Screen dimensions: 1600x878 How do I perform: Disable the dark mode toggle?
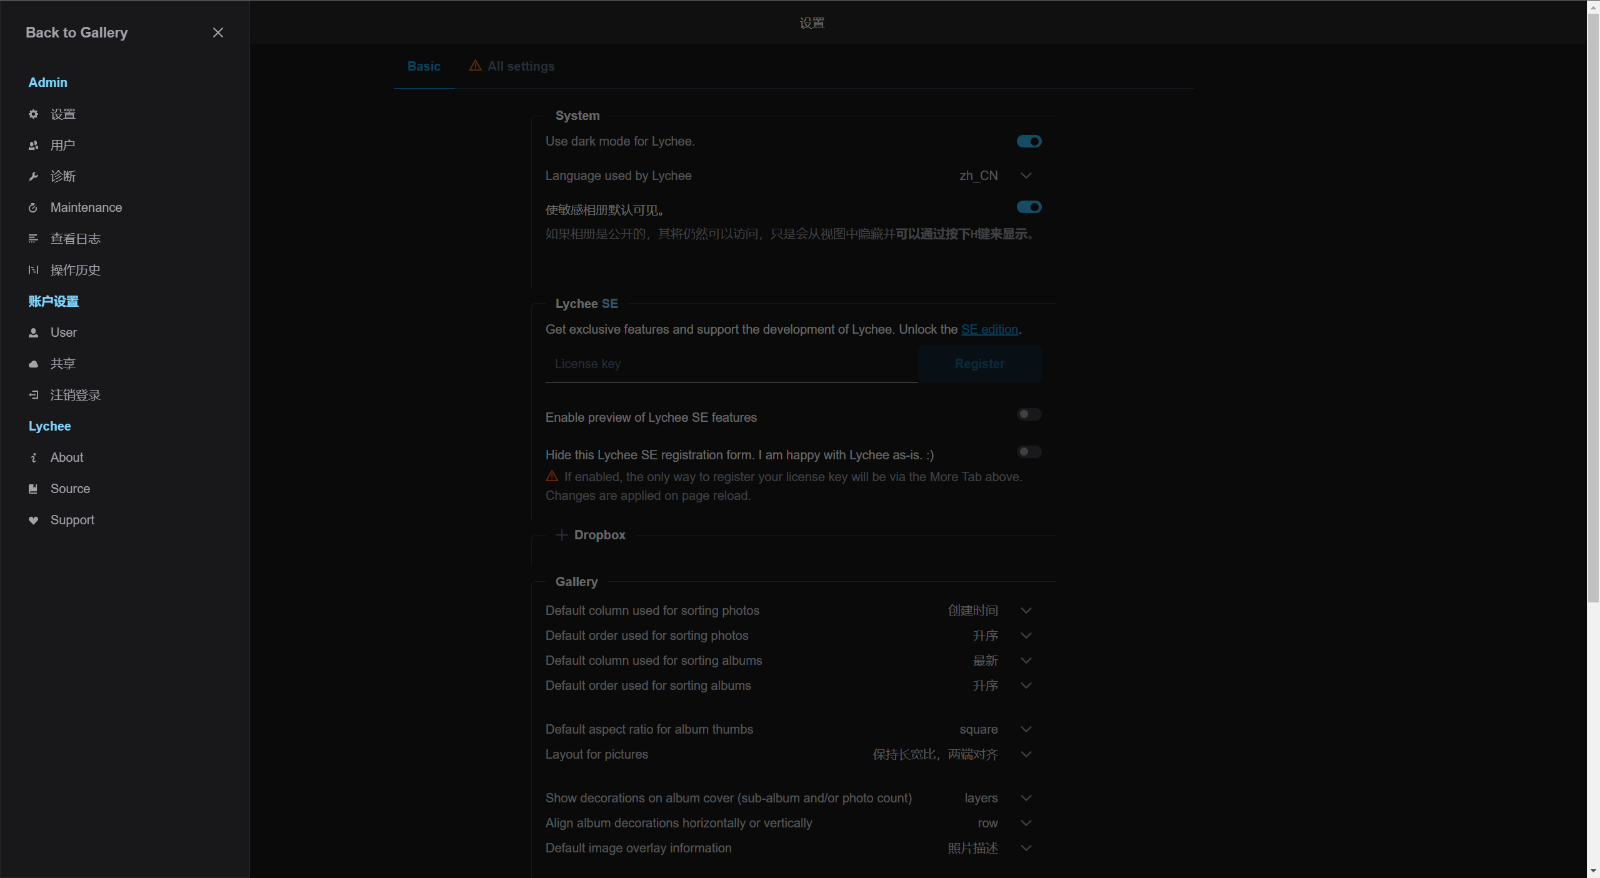point(1029,142)
